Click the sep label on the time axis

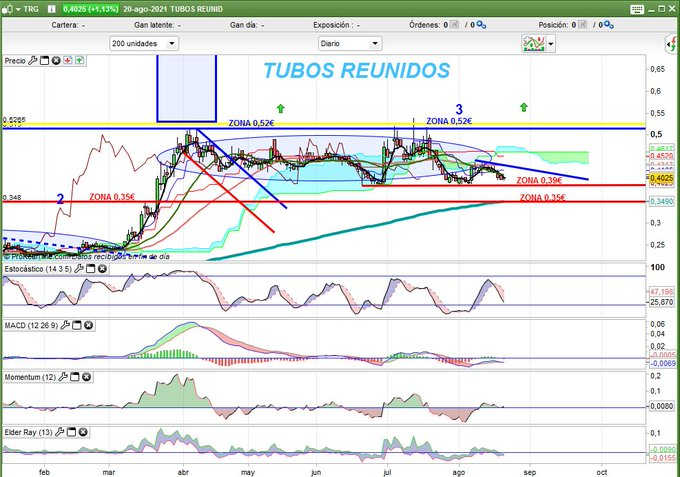(x=530, y=472)
